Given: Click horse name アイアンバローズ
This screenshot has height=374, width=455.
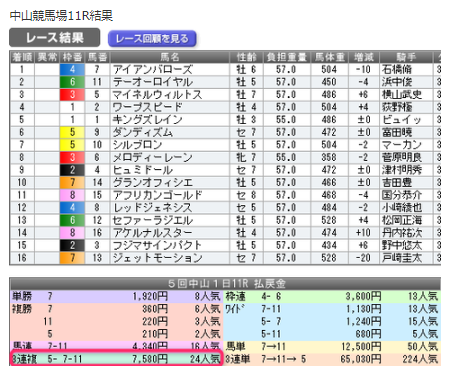Looking at the screenshot, I should point(153,69).
